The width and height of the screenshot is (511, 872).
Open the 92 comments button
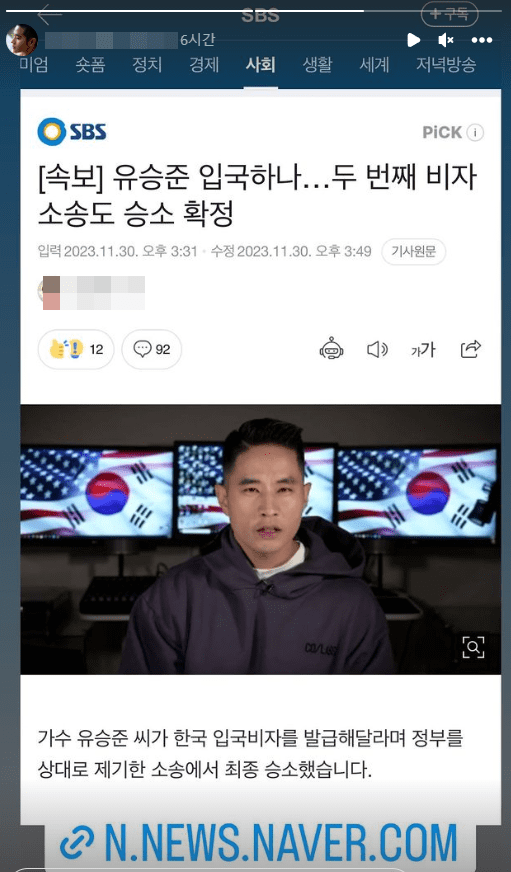(152, 349)
